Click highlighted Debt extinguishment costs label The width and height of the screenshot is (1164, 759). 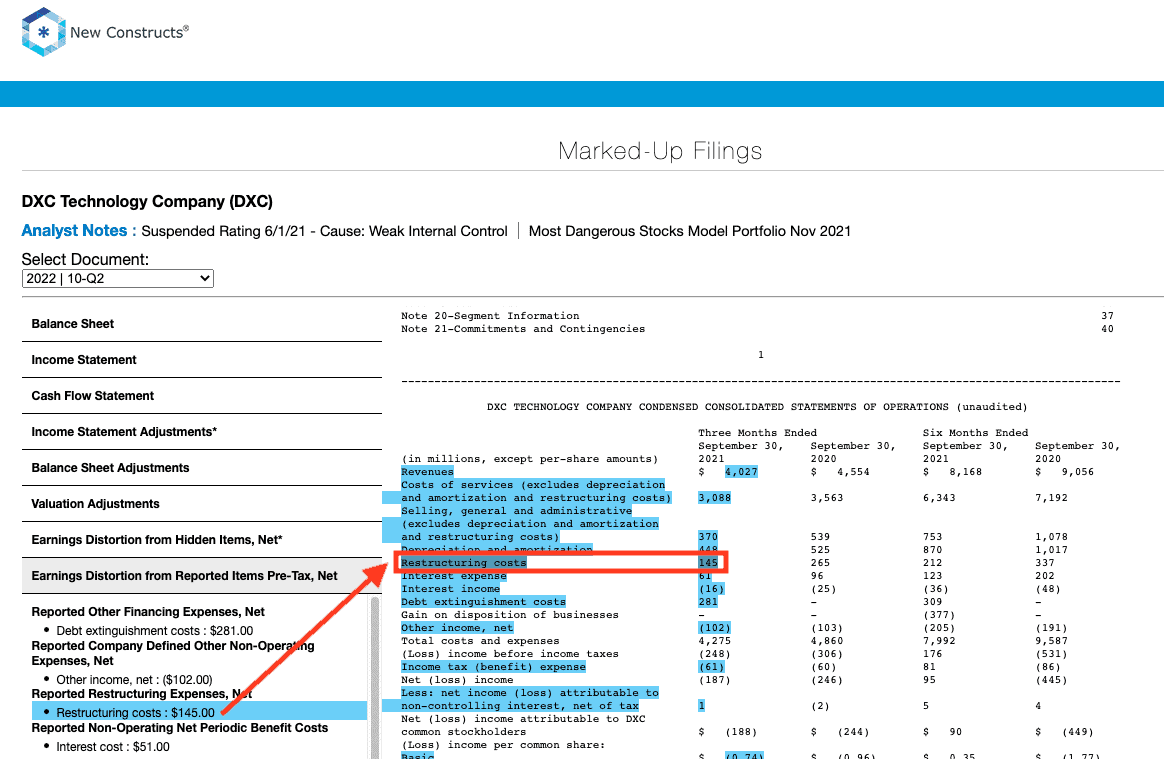483,602
